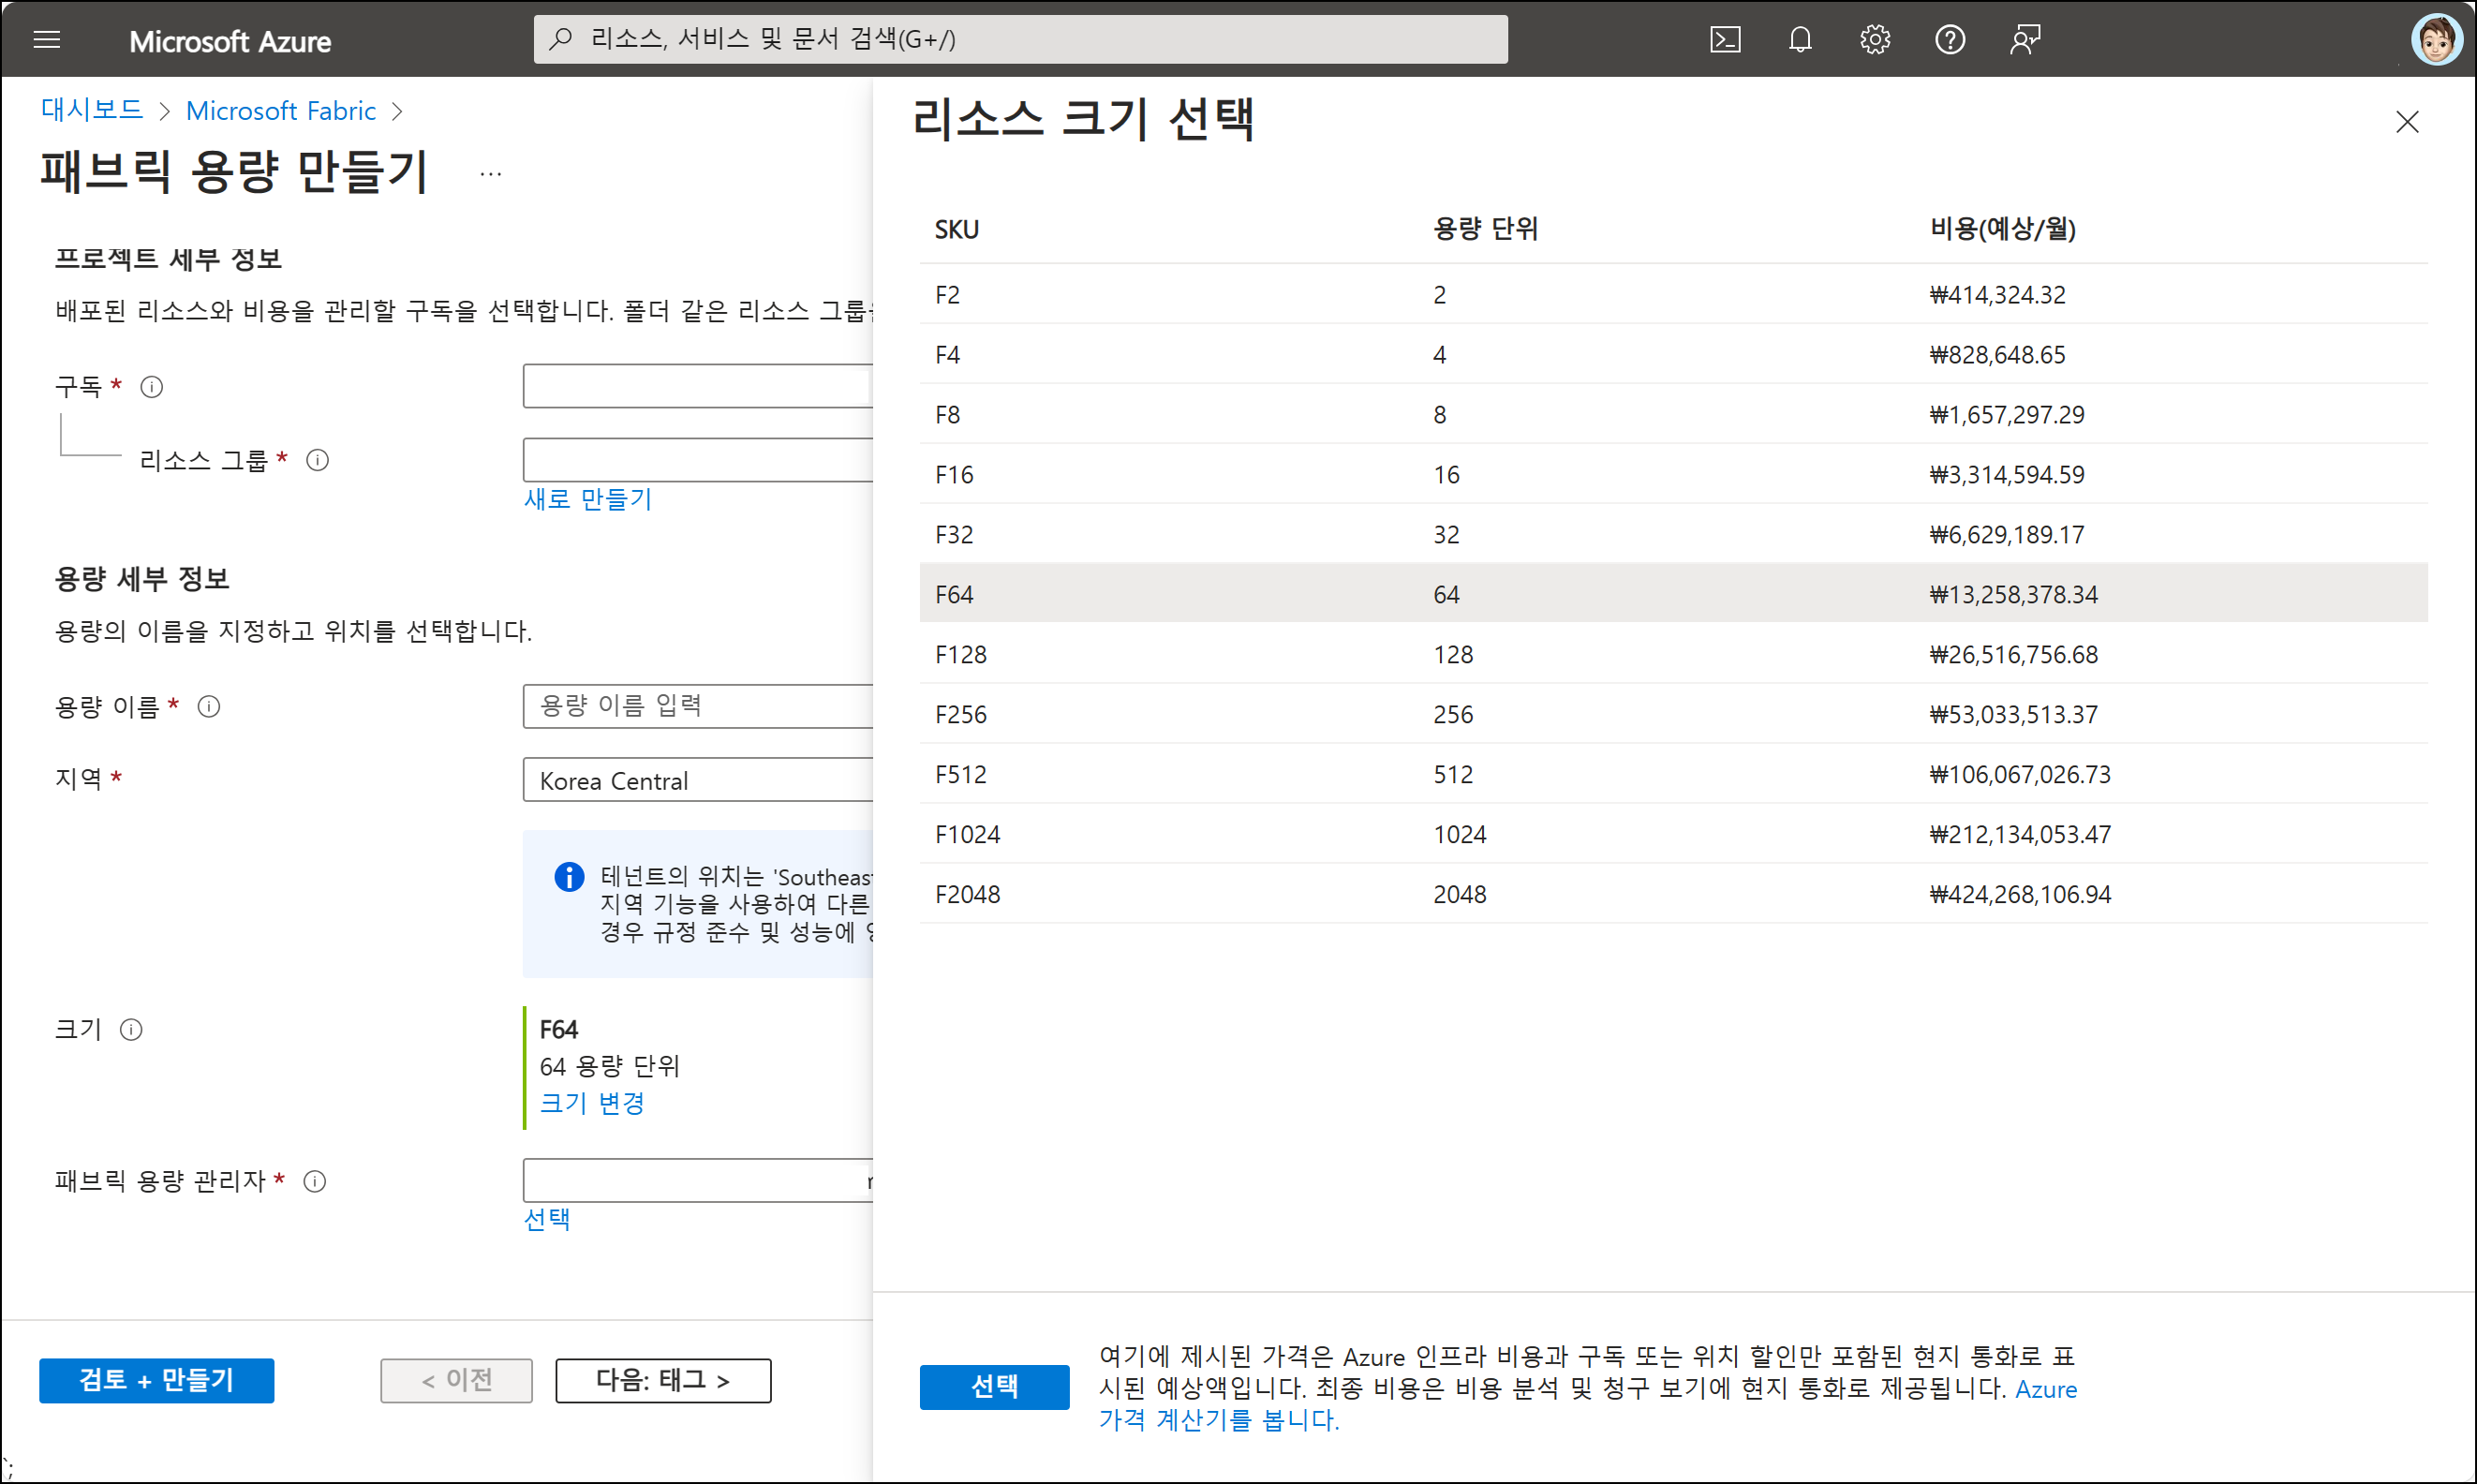Open the 지역 Korea Central dropdown
The width and height of the screenshot is (2477, 1484).
coord(698,780)
